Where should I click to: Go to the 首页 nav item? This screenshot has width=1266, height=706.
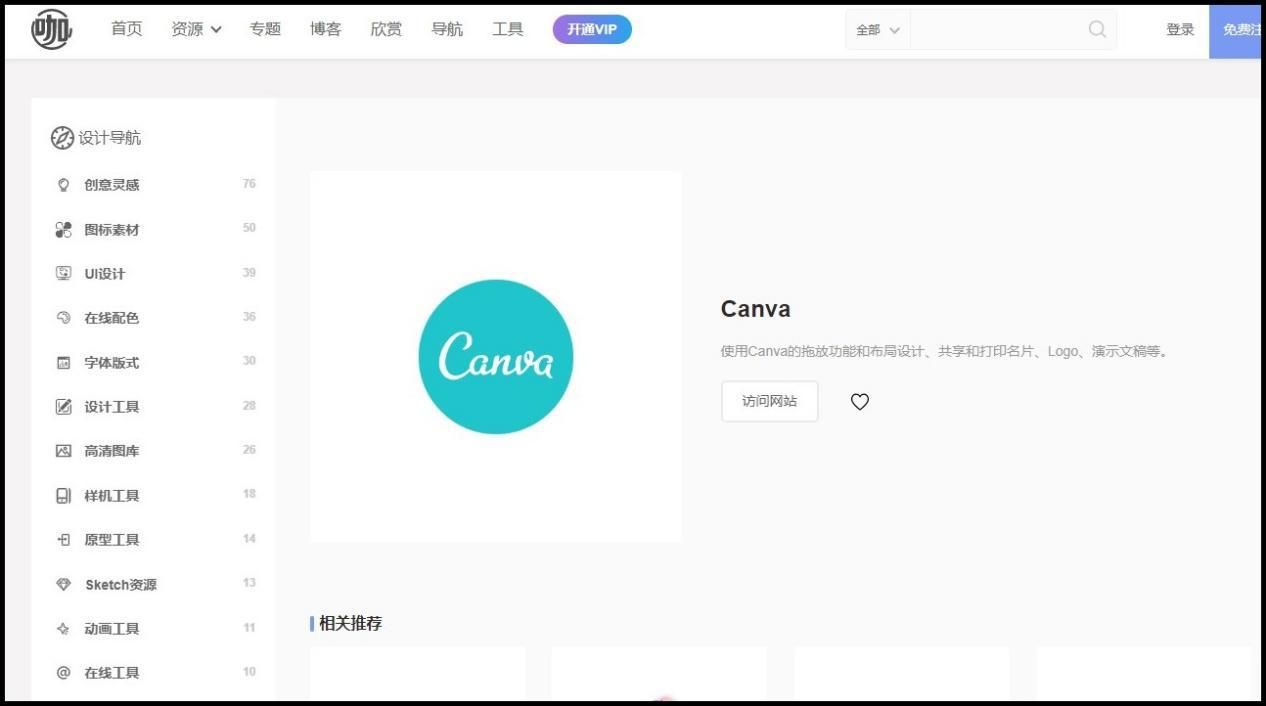127,29
